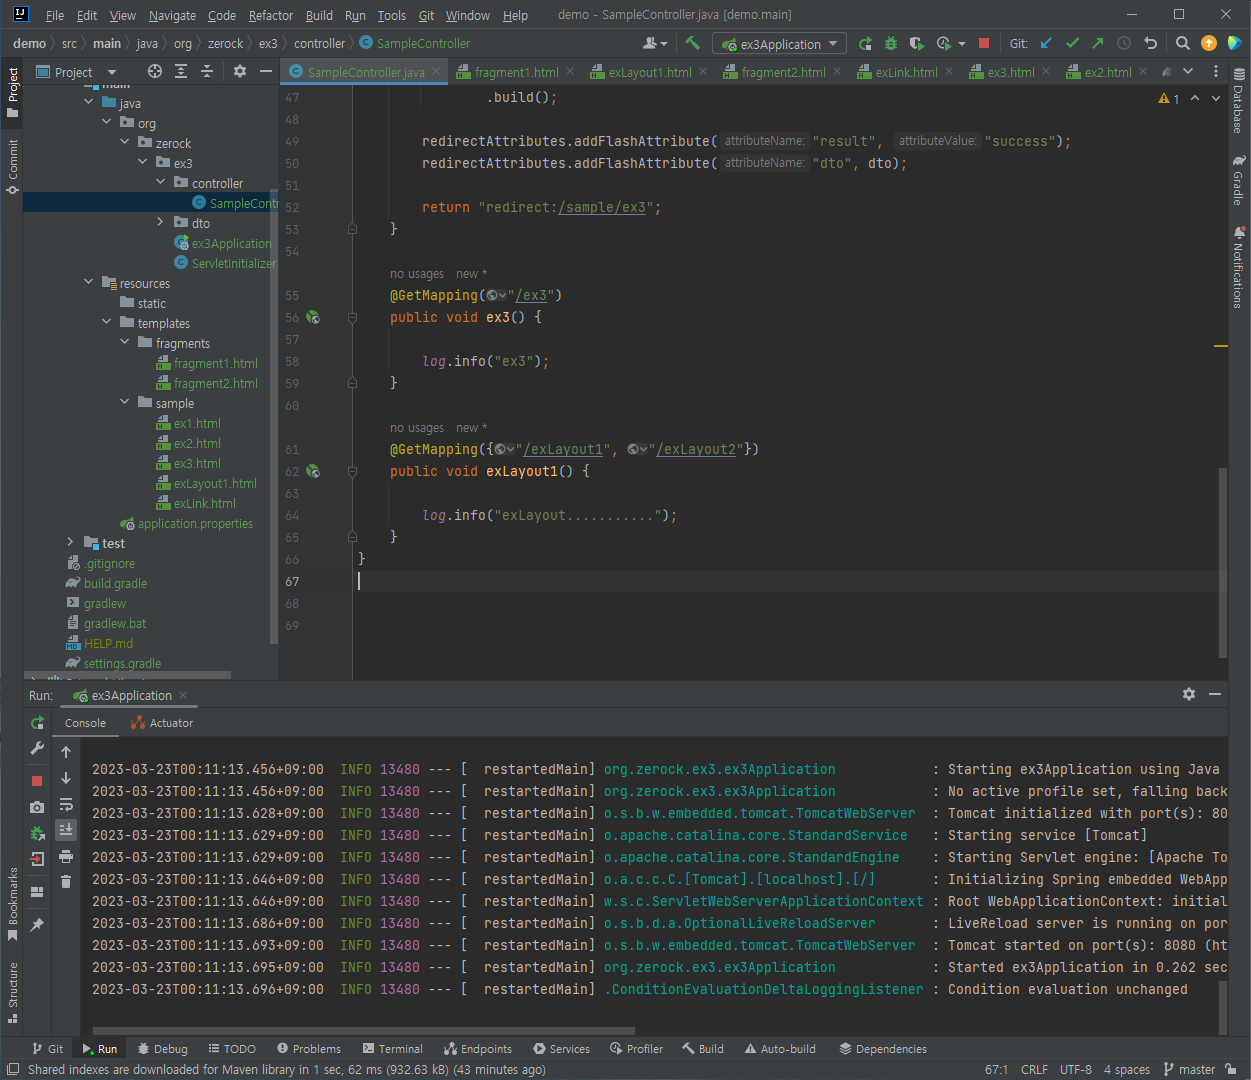The width and height of the screenshot is (1251, 1080).
Task: Click the warning indicator in editor
Action: (1169, 98)
